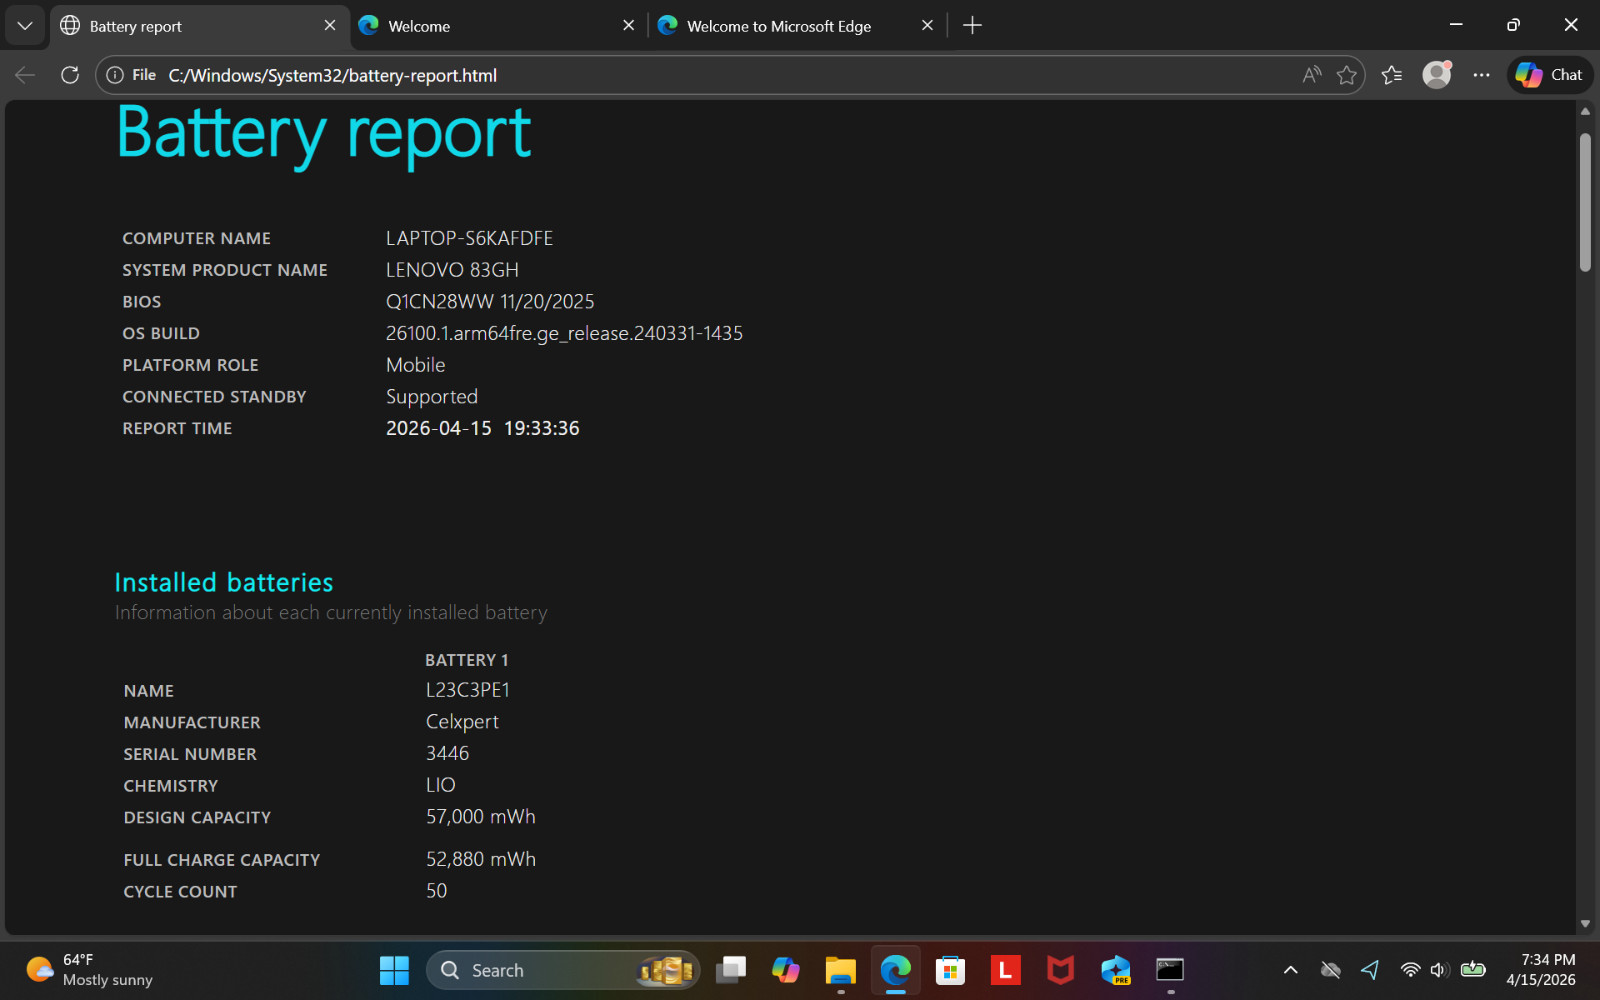Click the Microsoft Edge taskbar icon
The image size is (1600, 1000).
pyautogui.click(x=896, y=970)
